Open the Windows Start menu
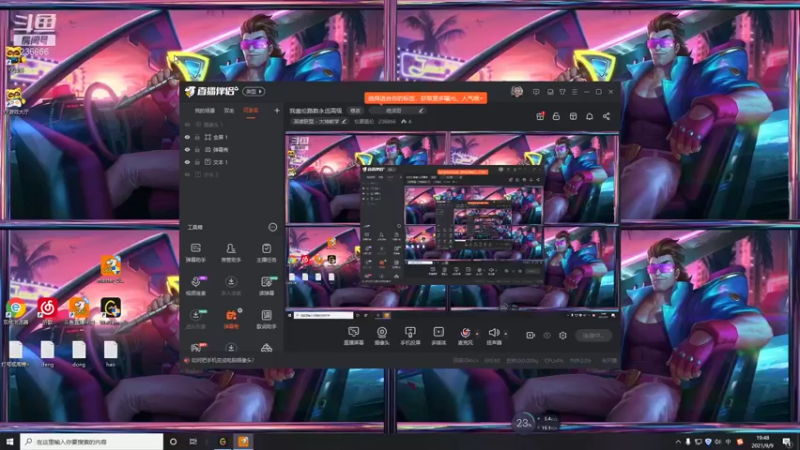The width and height of the screenshot is (800, 450). coord(10,442)
